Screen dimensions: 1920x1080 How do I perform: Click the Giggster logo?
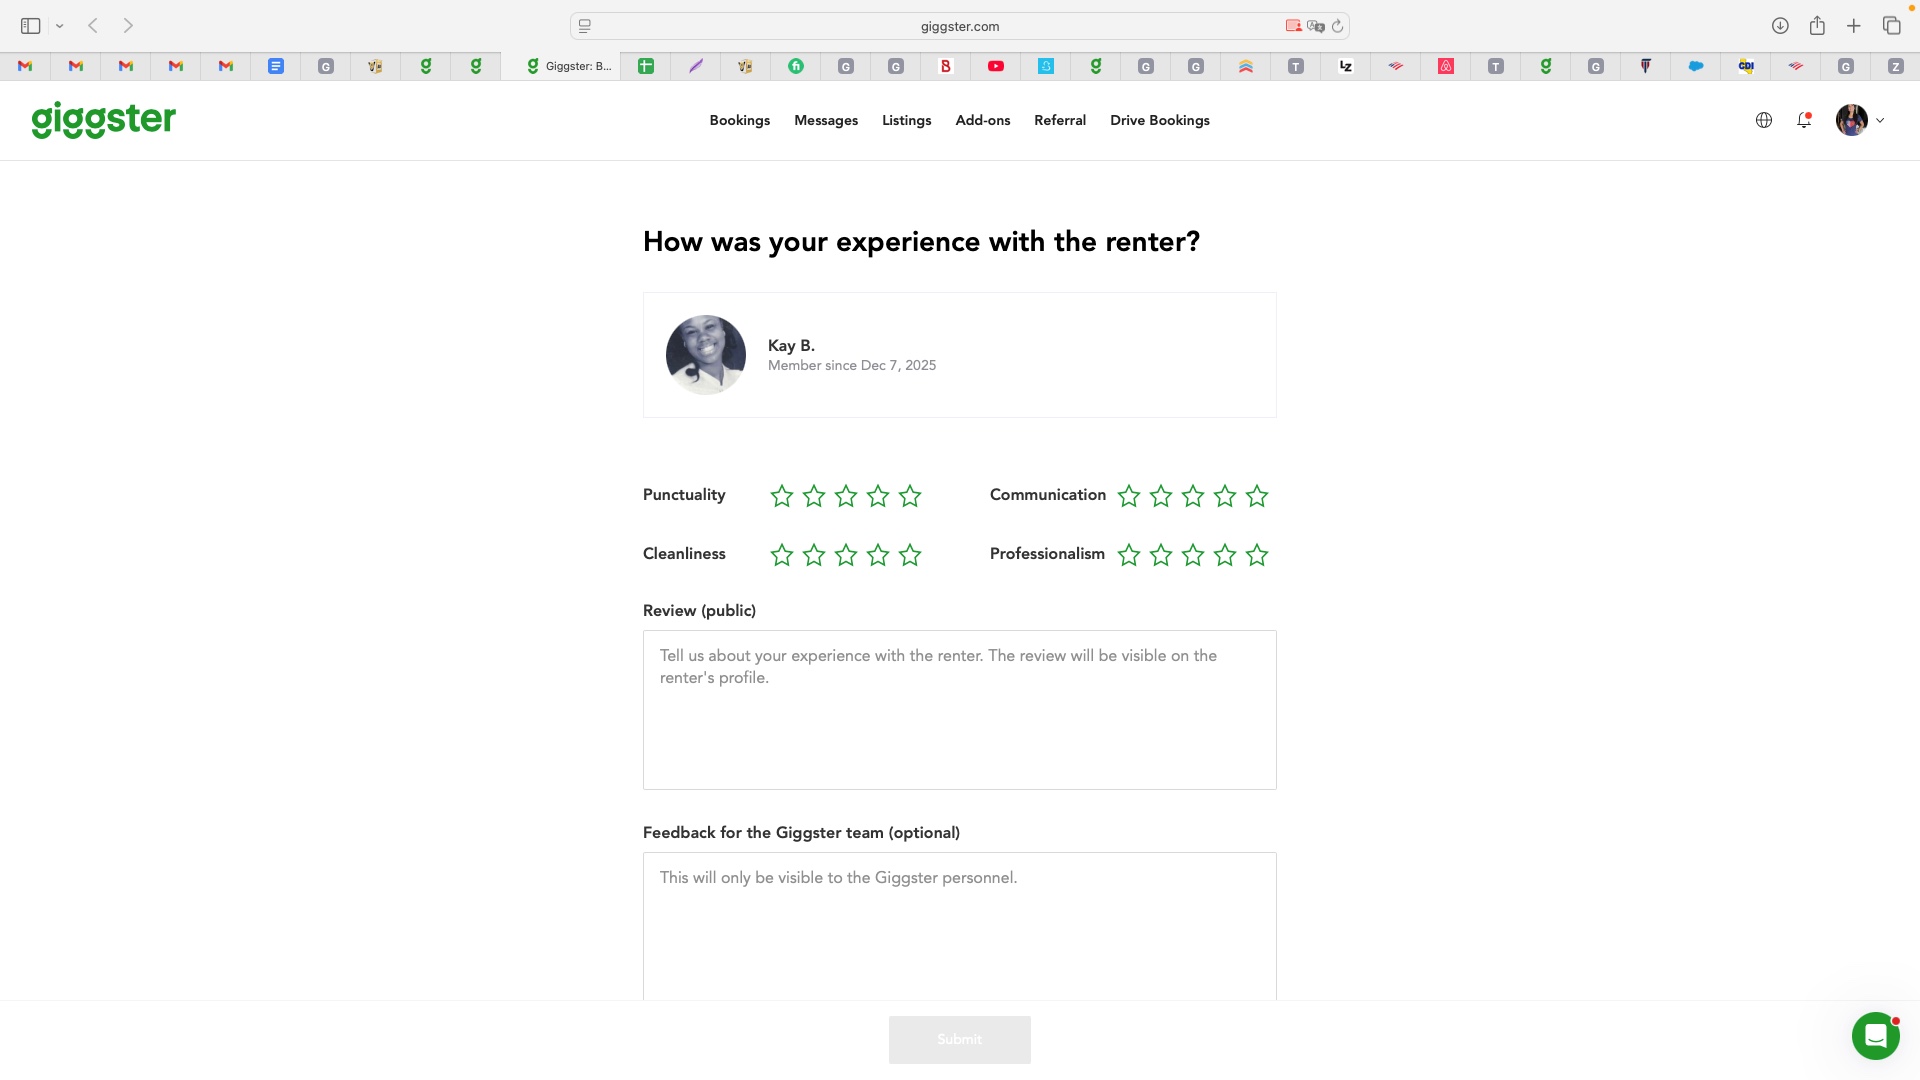pos(103,120)
